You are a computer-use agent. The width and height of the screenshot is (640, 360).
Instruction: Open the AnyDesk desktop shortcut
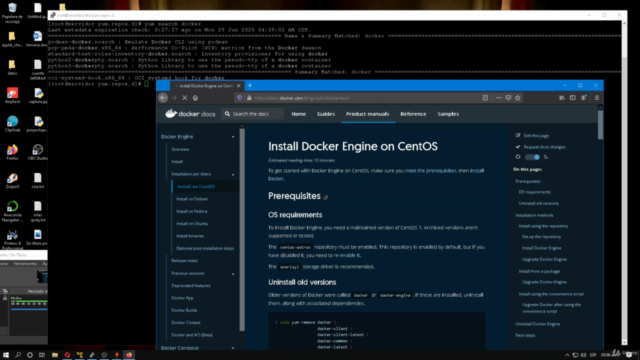[12, 96]
